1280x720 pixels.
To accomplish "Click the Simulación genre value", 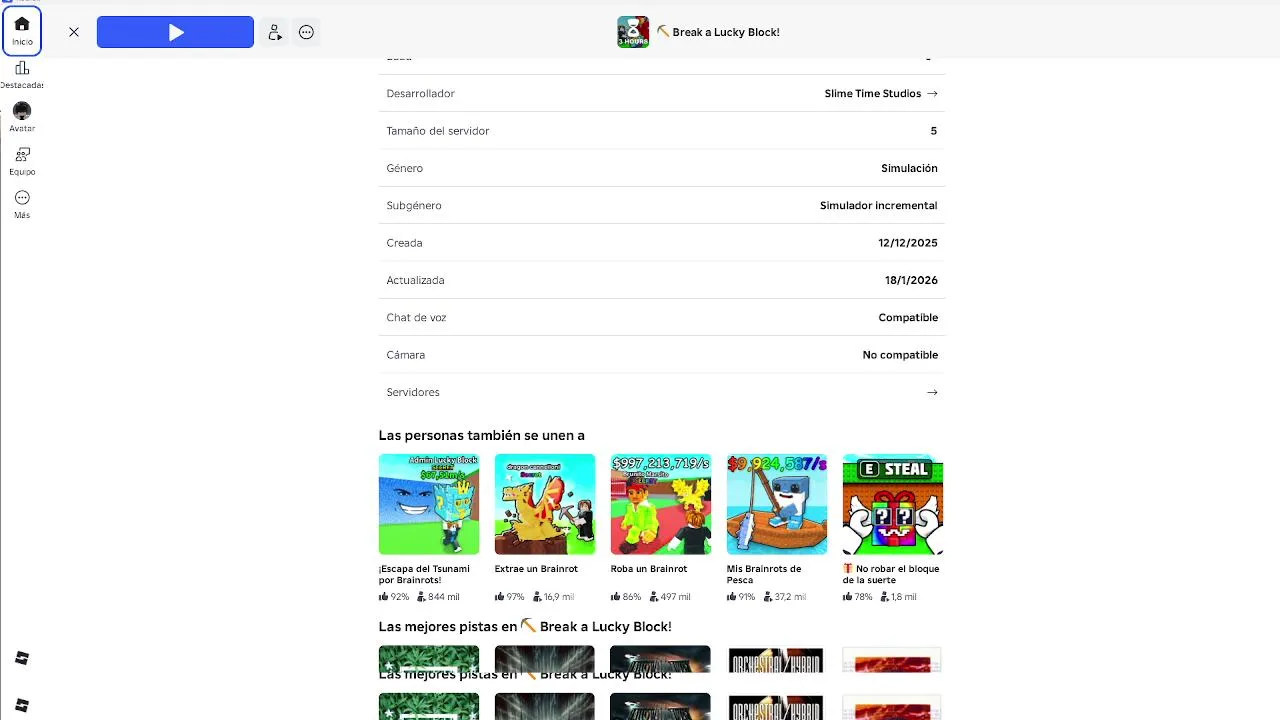I will (909, 168).
